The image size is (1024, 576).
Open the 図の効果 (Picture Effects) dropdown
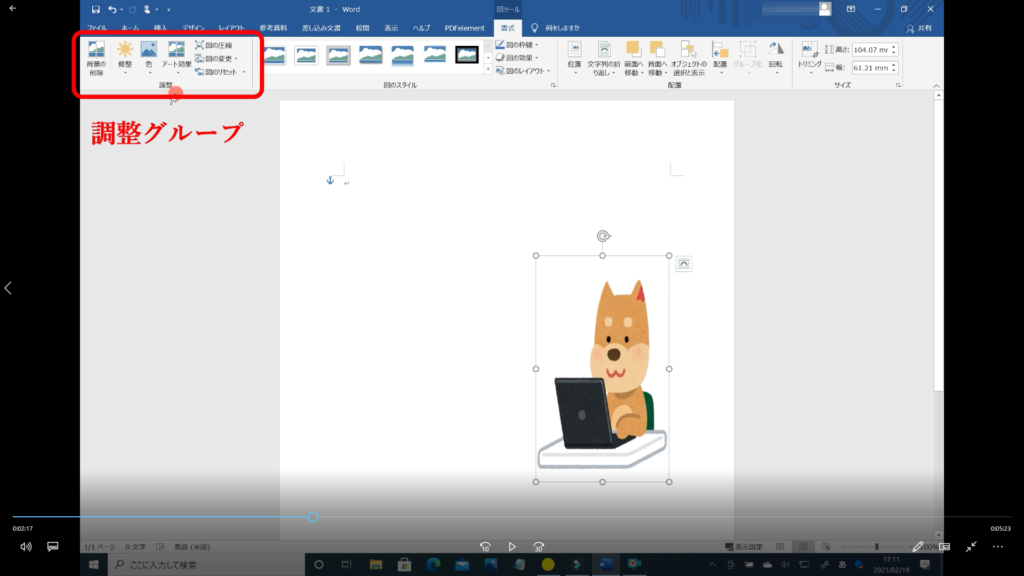pyautogui.click(x=518, y=58)
